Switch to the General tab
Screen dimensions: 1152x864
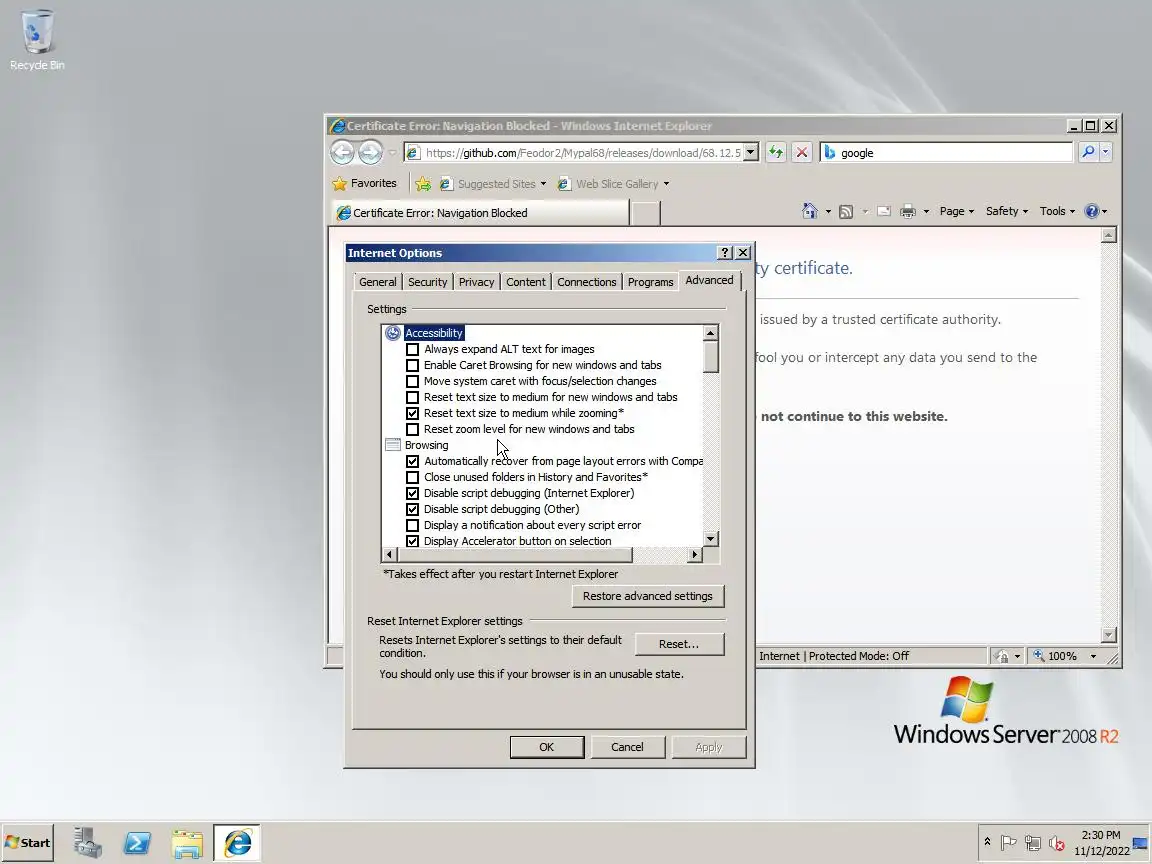coord(378,282)
